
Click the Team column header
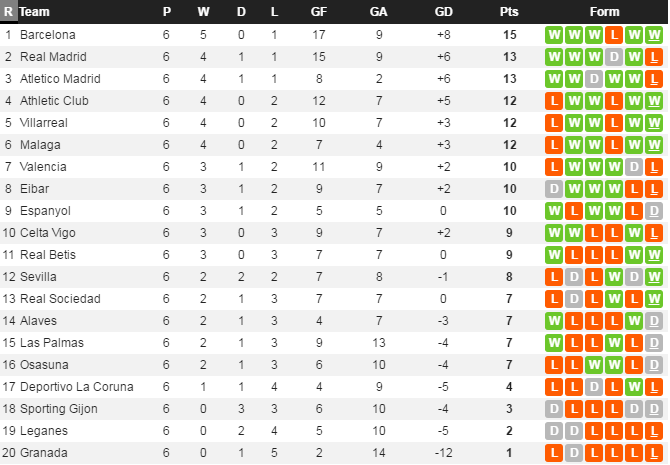coord(35,12)
